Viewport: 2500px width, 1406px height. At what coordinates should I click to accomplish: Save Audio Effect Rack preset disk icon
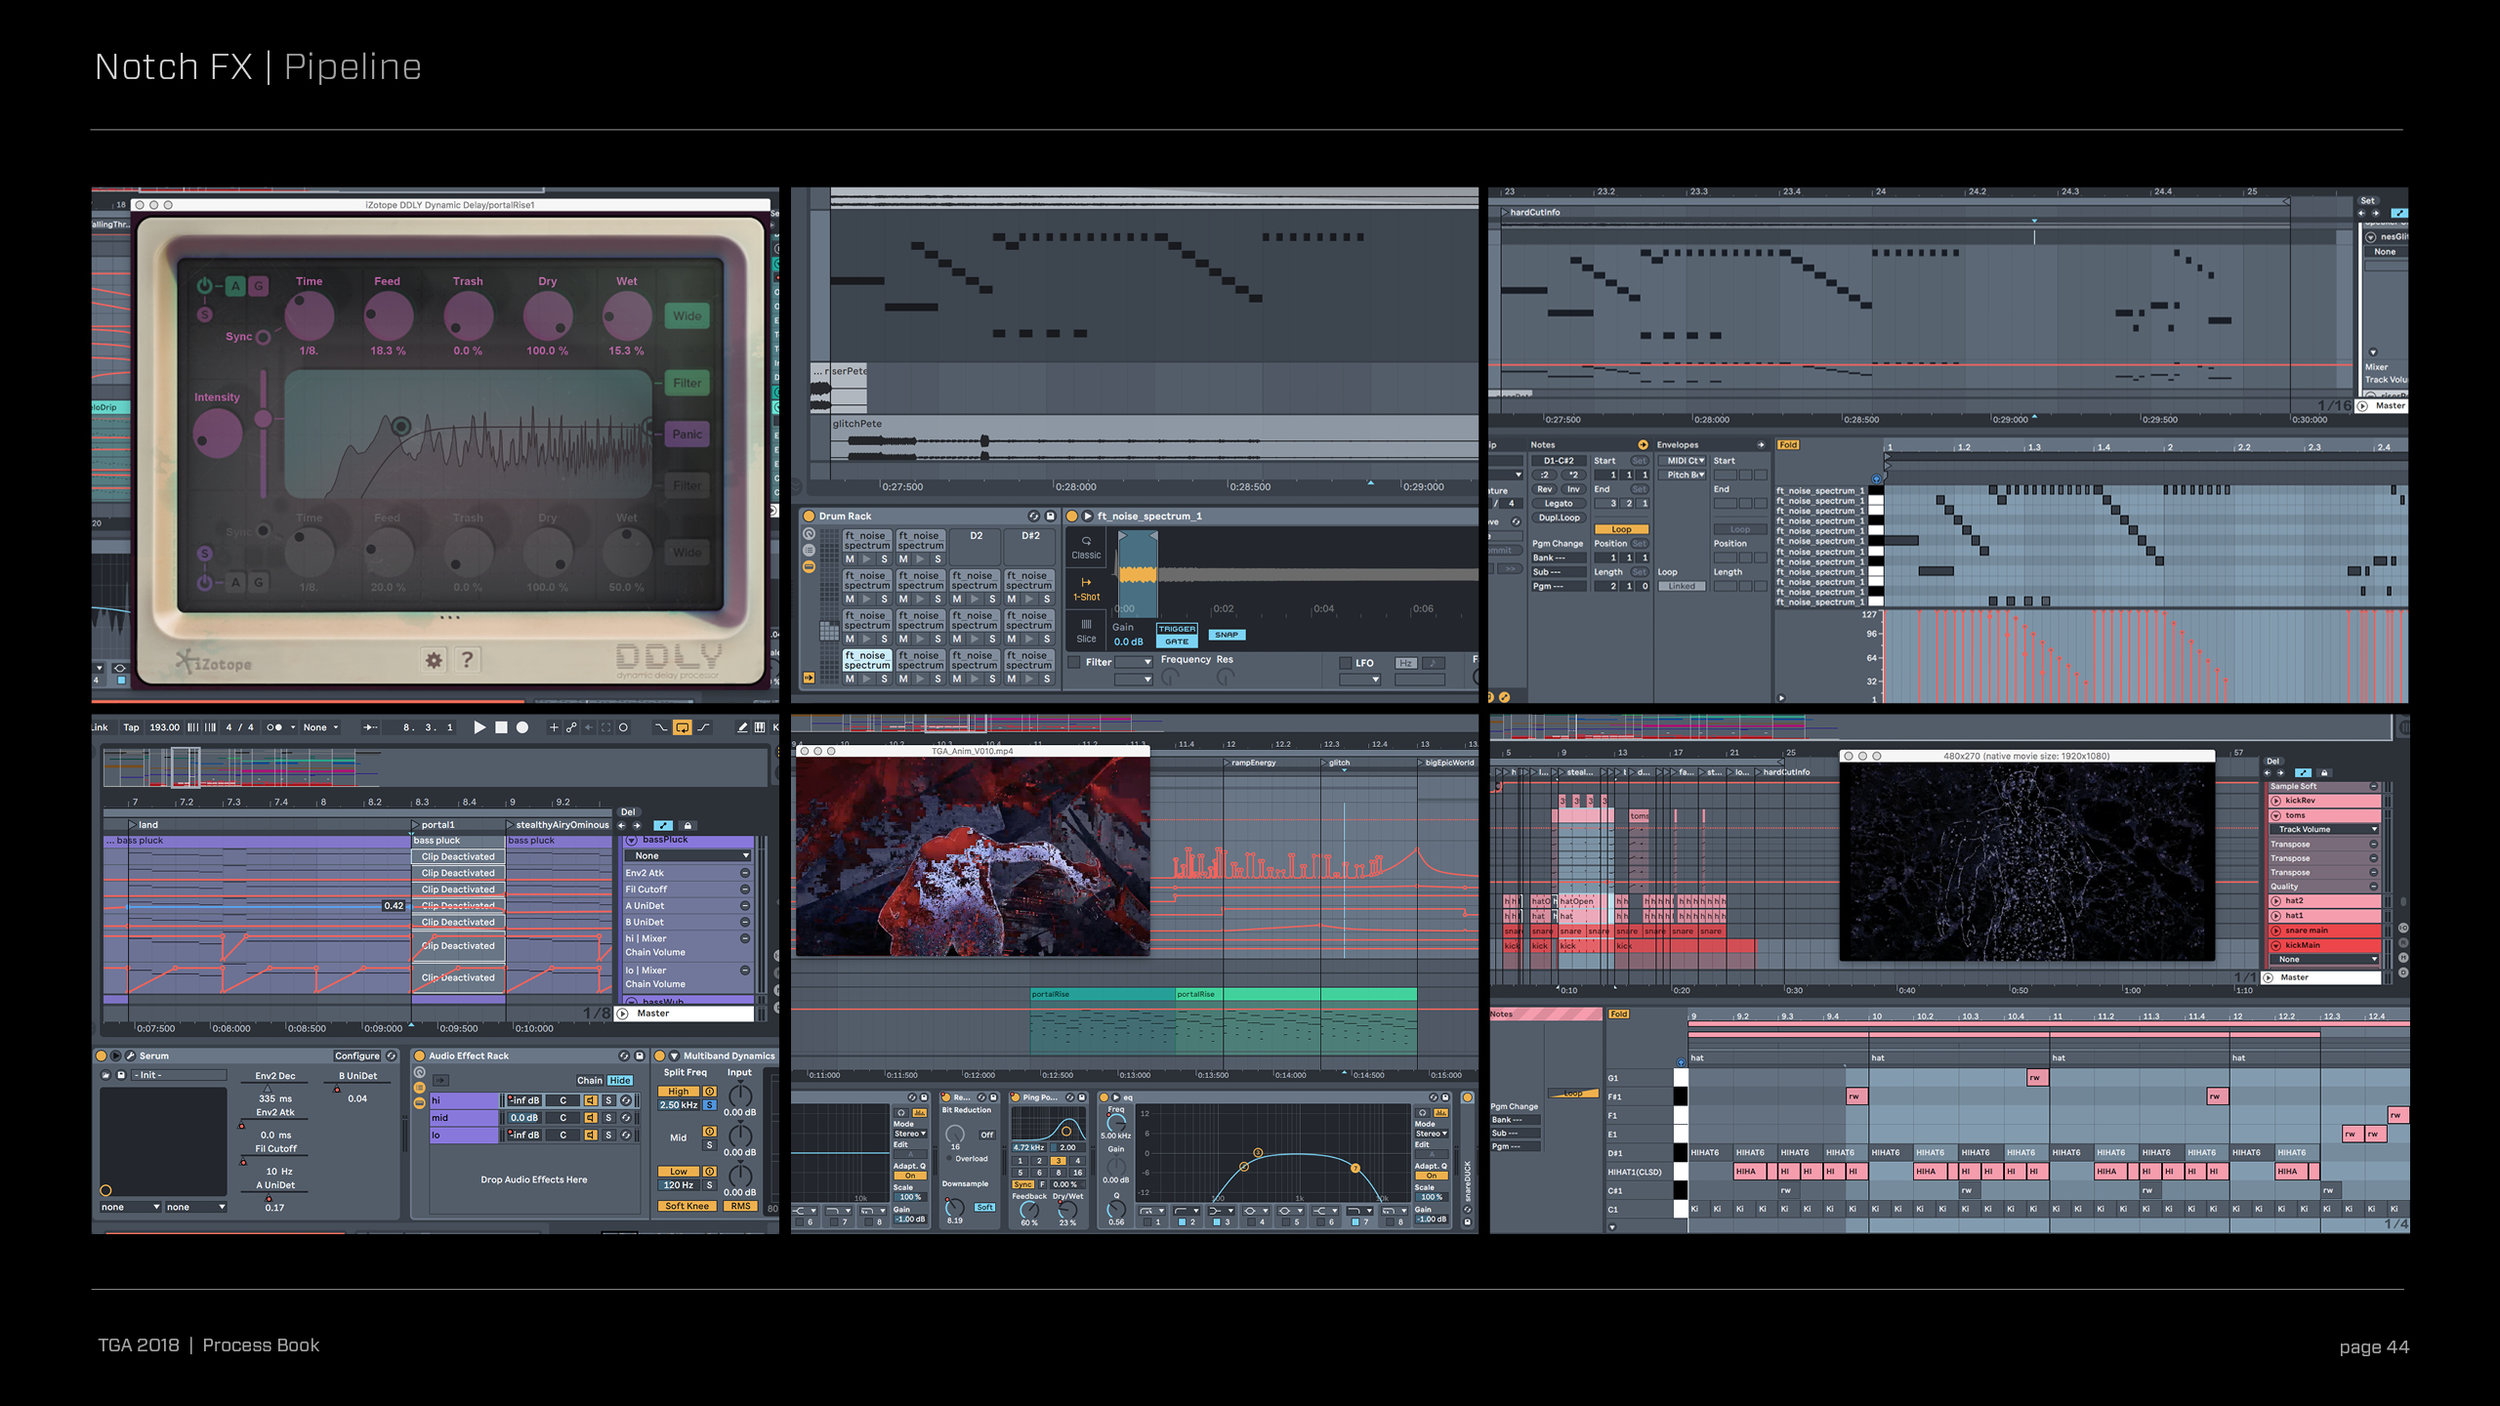[640, 1056]
